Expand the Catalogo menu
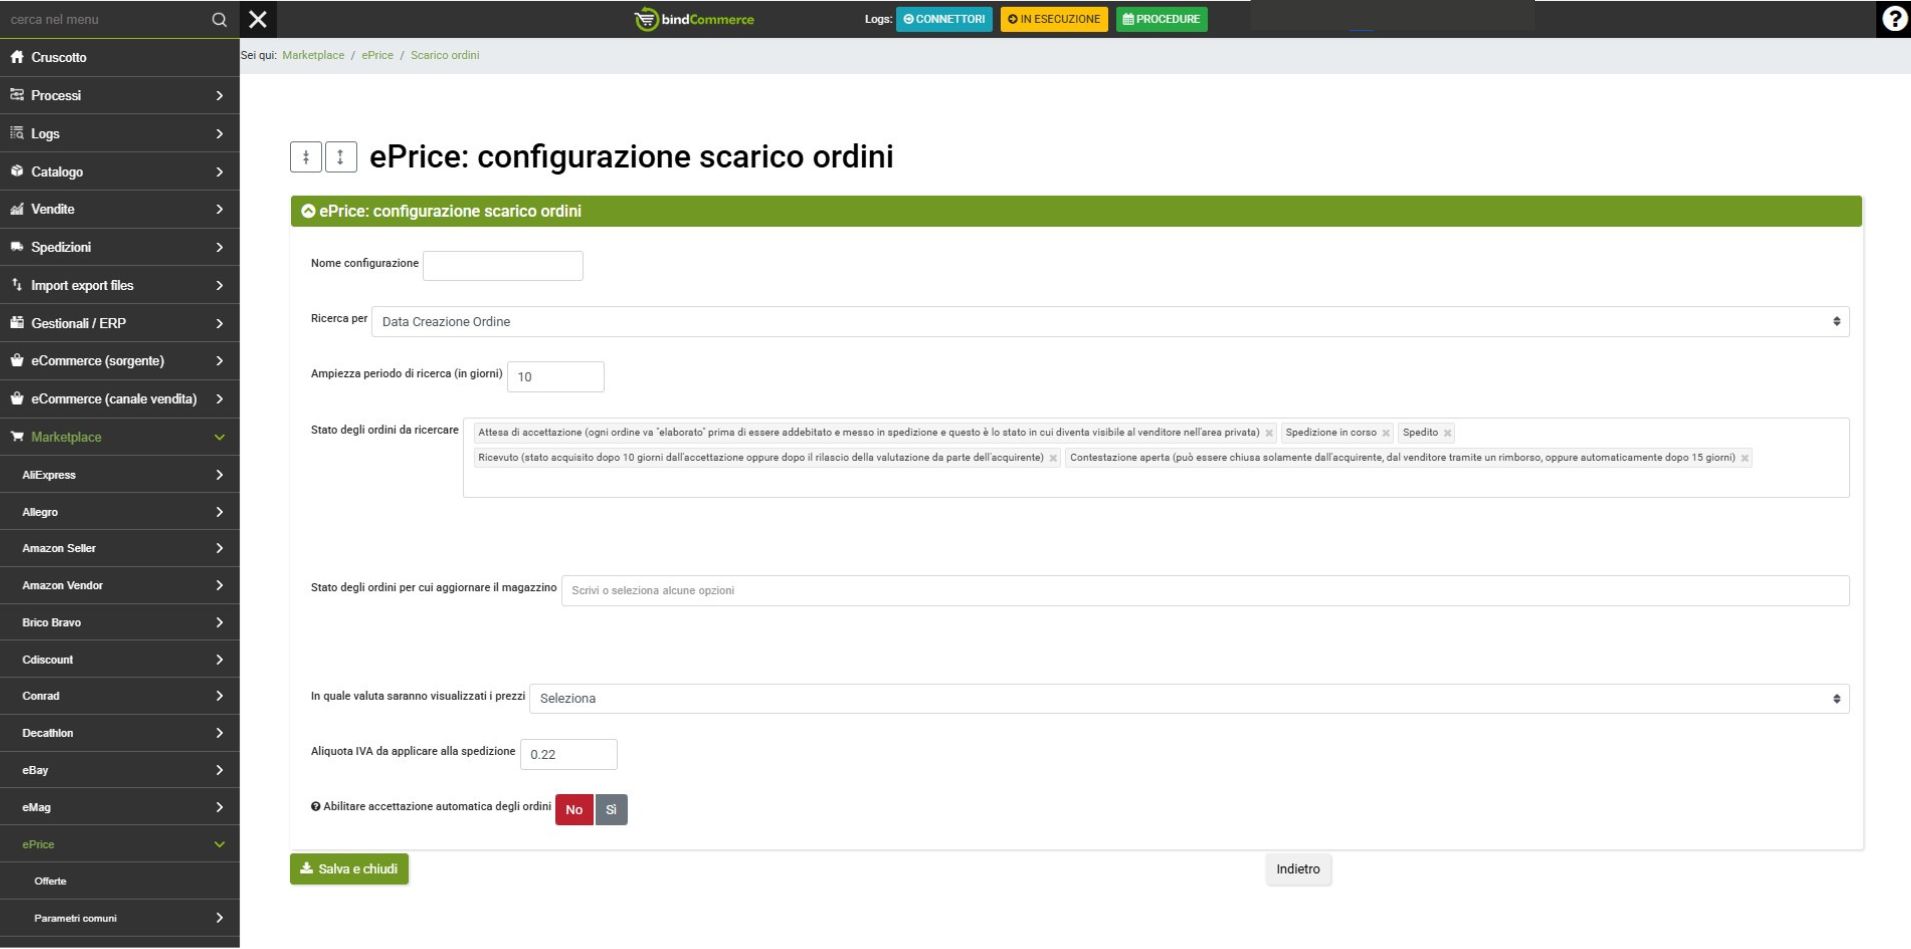Screen dimensions: 1911x949 [x=119, y=172]
